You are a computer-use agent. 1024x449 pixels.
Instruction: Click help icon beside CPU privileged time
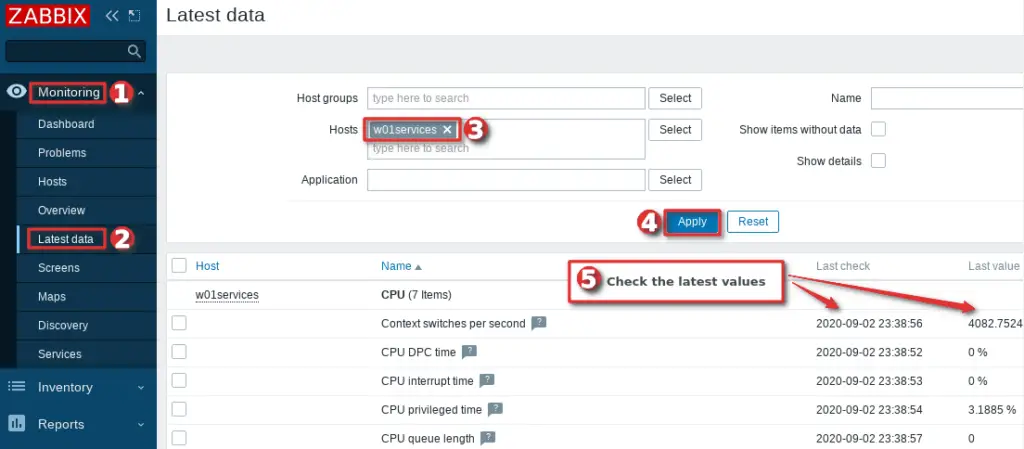pyautogui.click(x=495, y=409)
